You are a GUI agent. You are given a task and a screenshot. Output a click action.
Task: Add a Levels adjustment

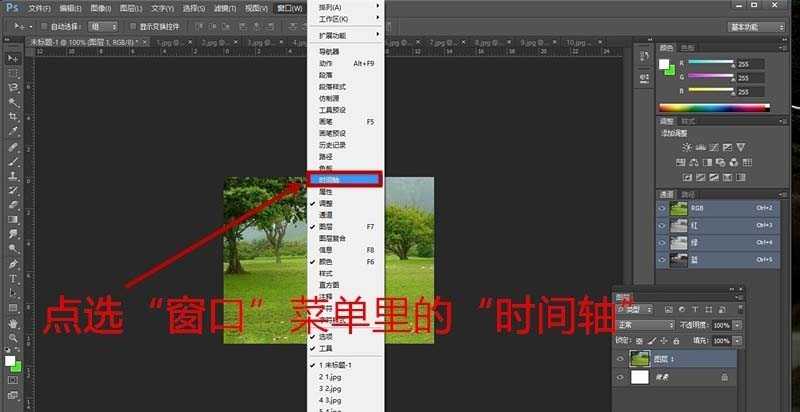click(x=701, y=147)
